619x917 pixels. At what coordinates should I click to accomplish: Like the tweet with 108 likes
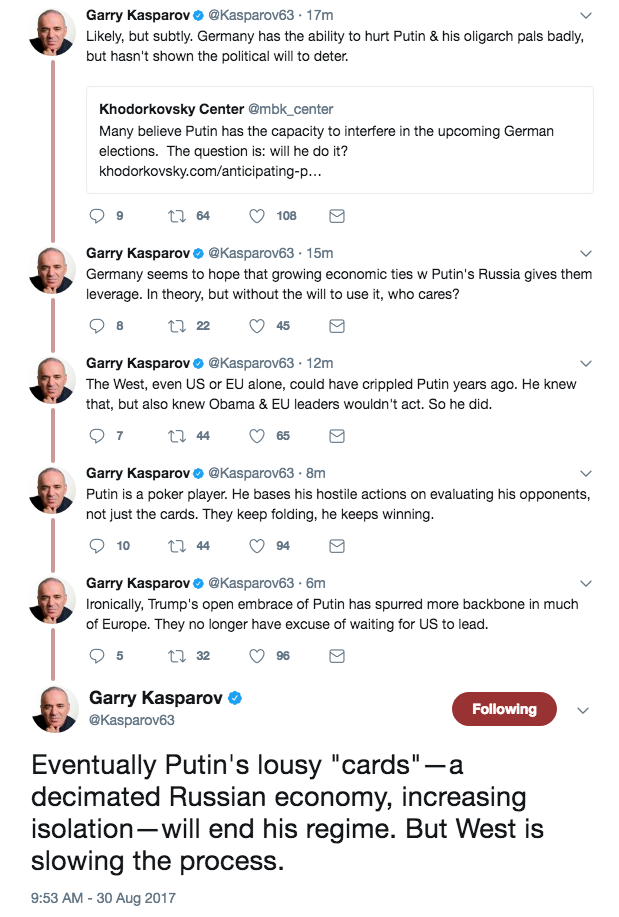(257, 216)
